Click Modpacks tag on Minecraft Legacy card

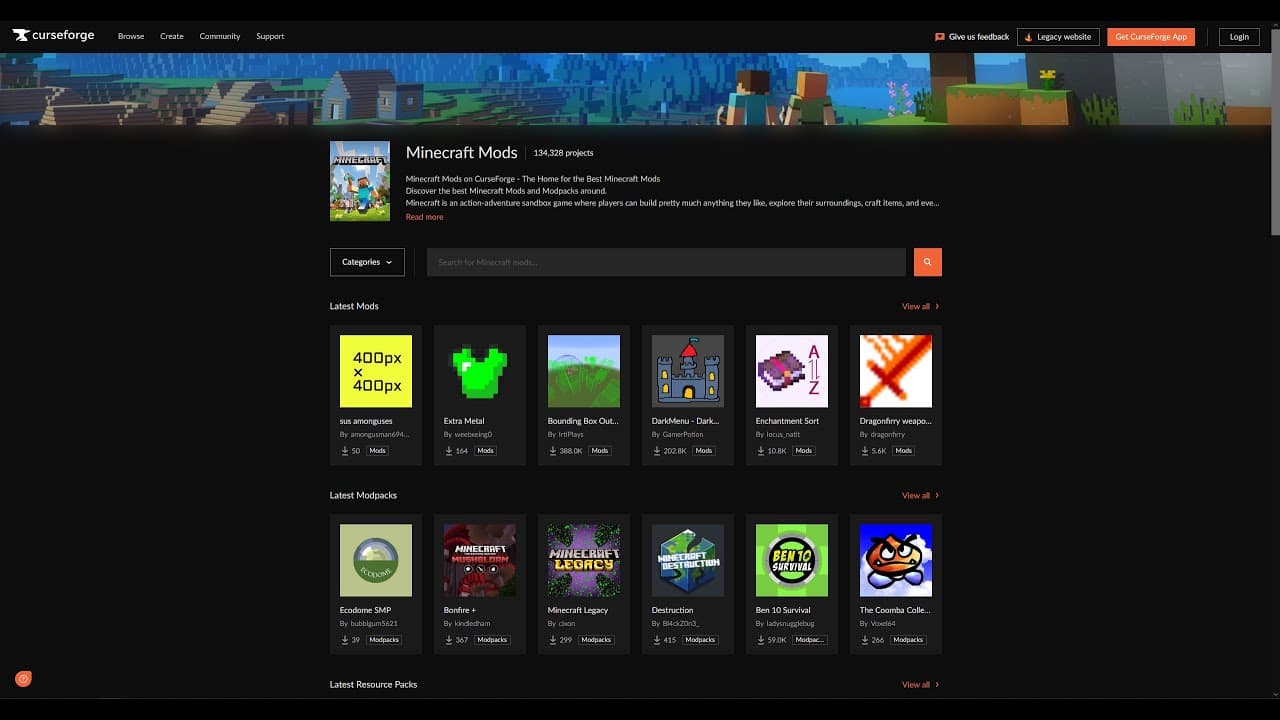tap(596, 640)
